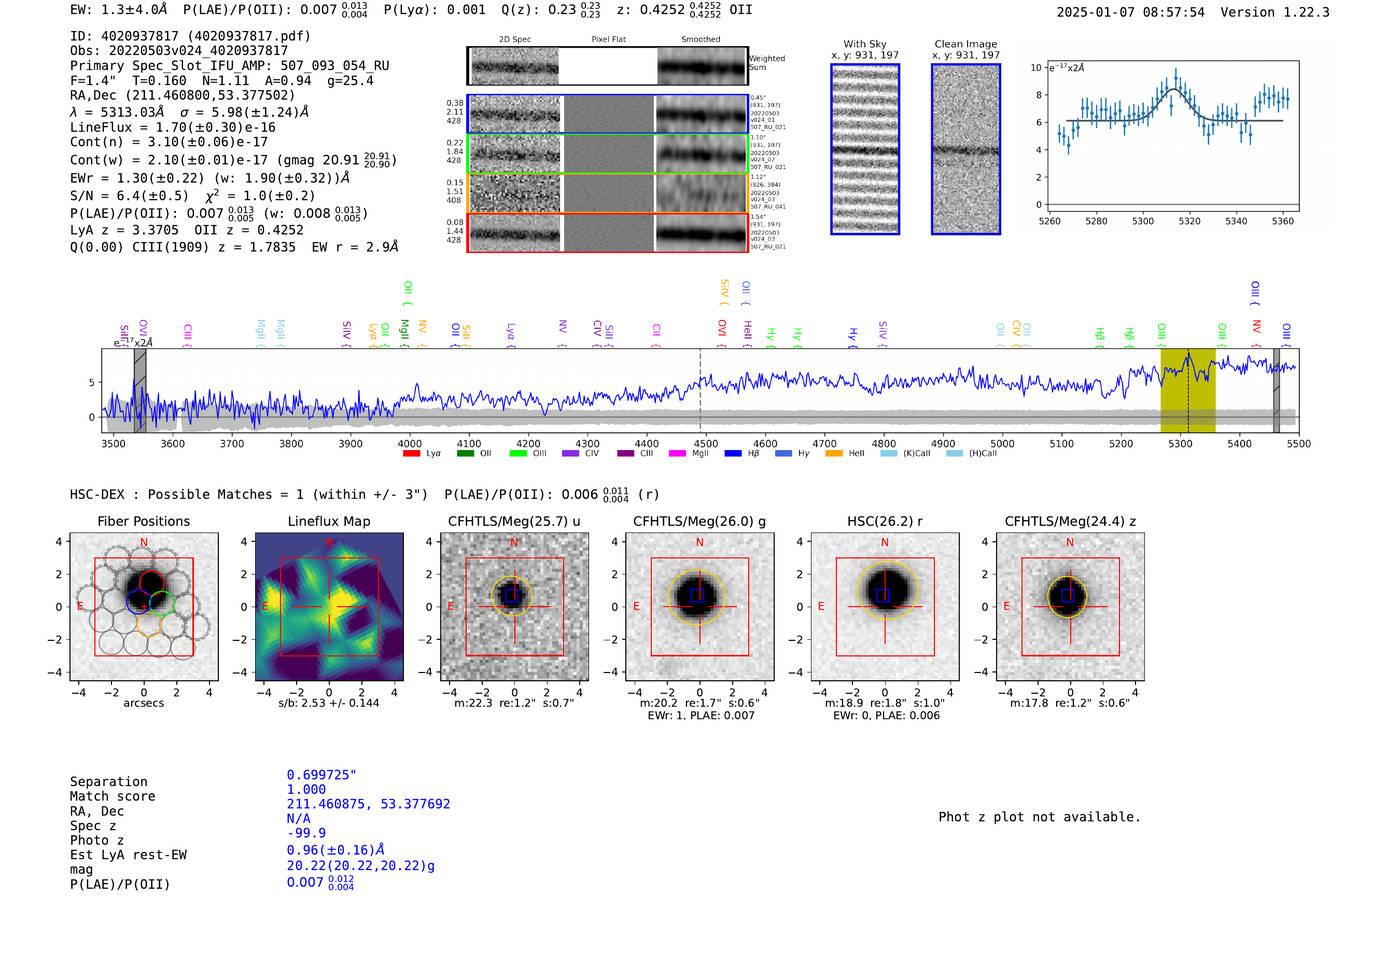Click the dark green OII legend swatch

pos(465,454)
